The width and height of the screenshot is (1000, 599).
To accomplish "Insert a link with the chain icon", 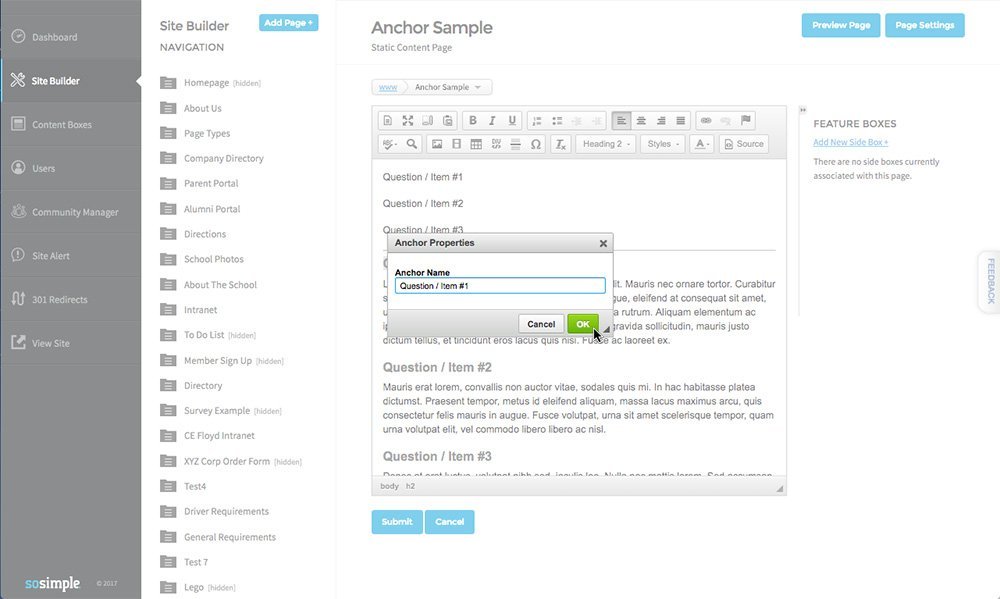I will click(x=705, y=120).
